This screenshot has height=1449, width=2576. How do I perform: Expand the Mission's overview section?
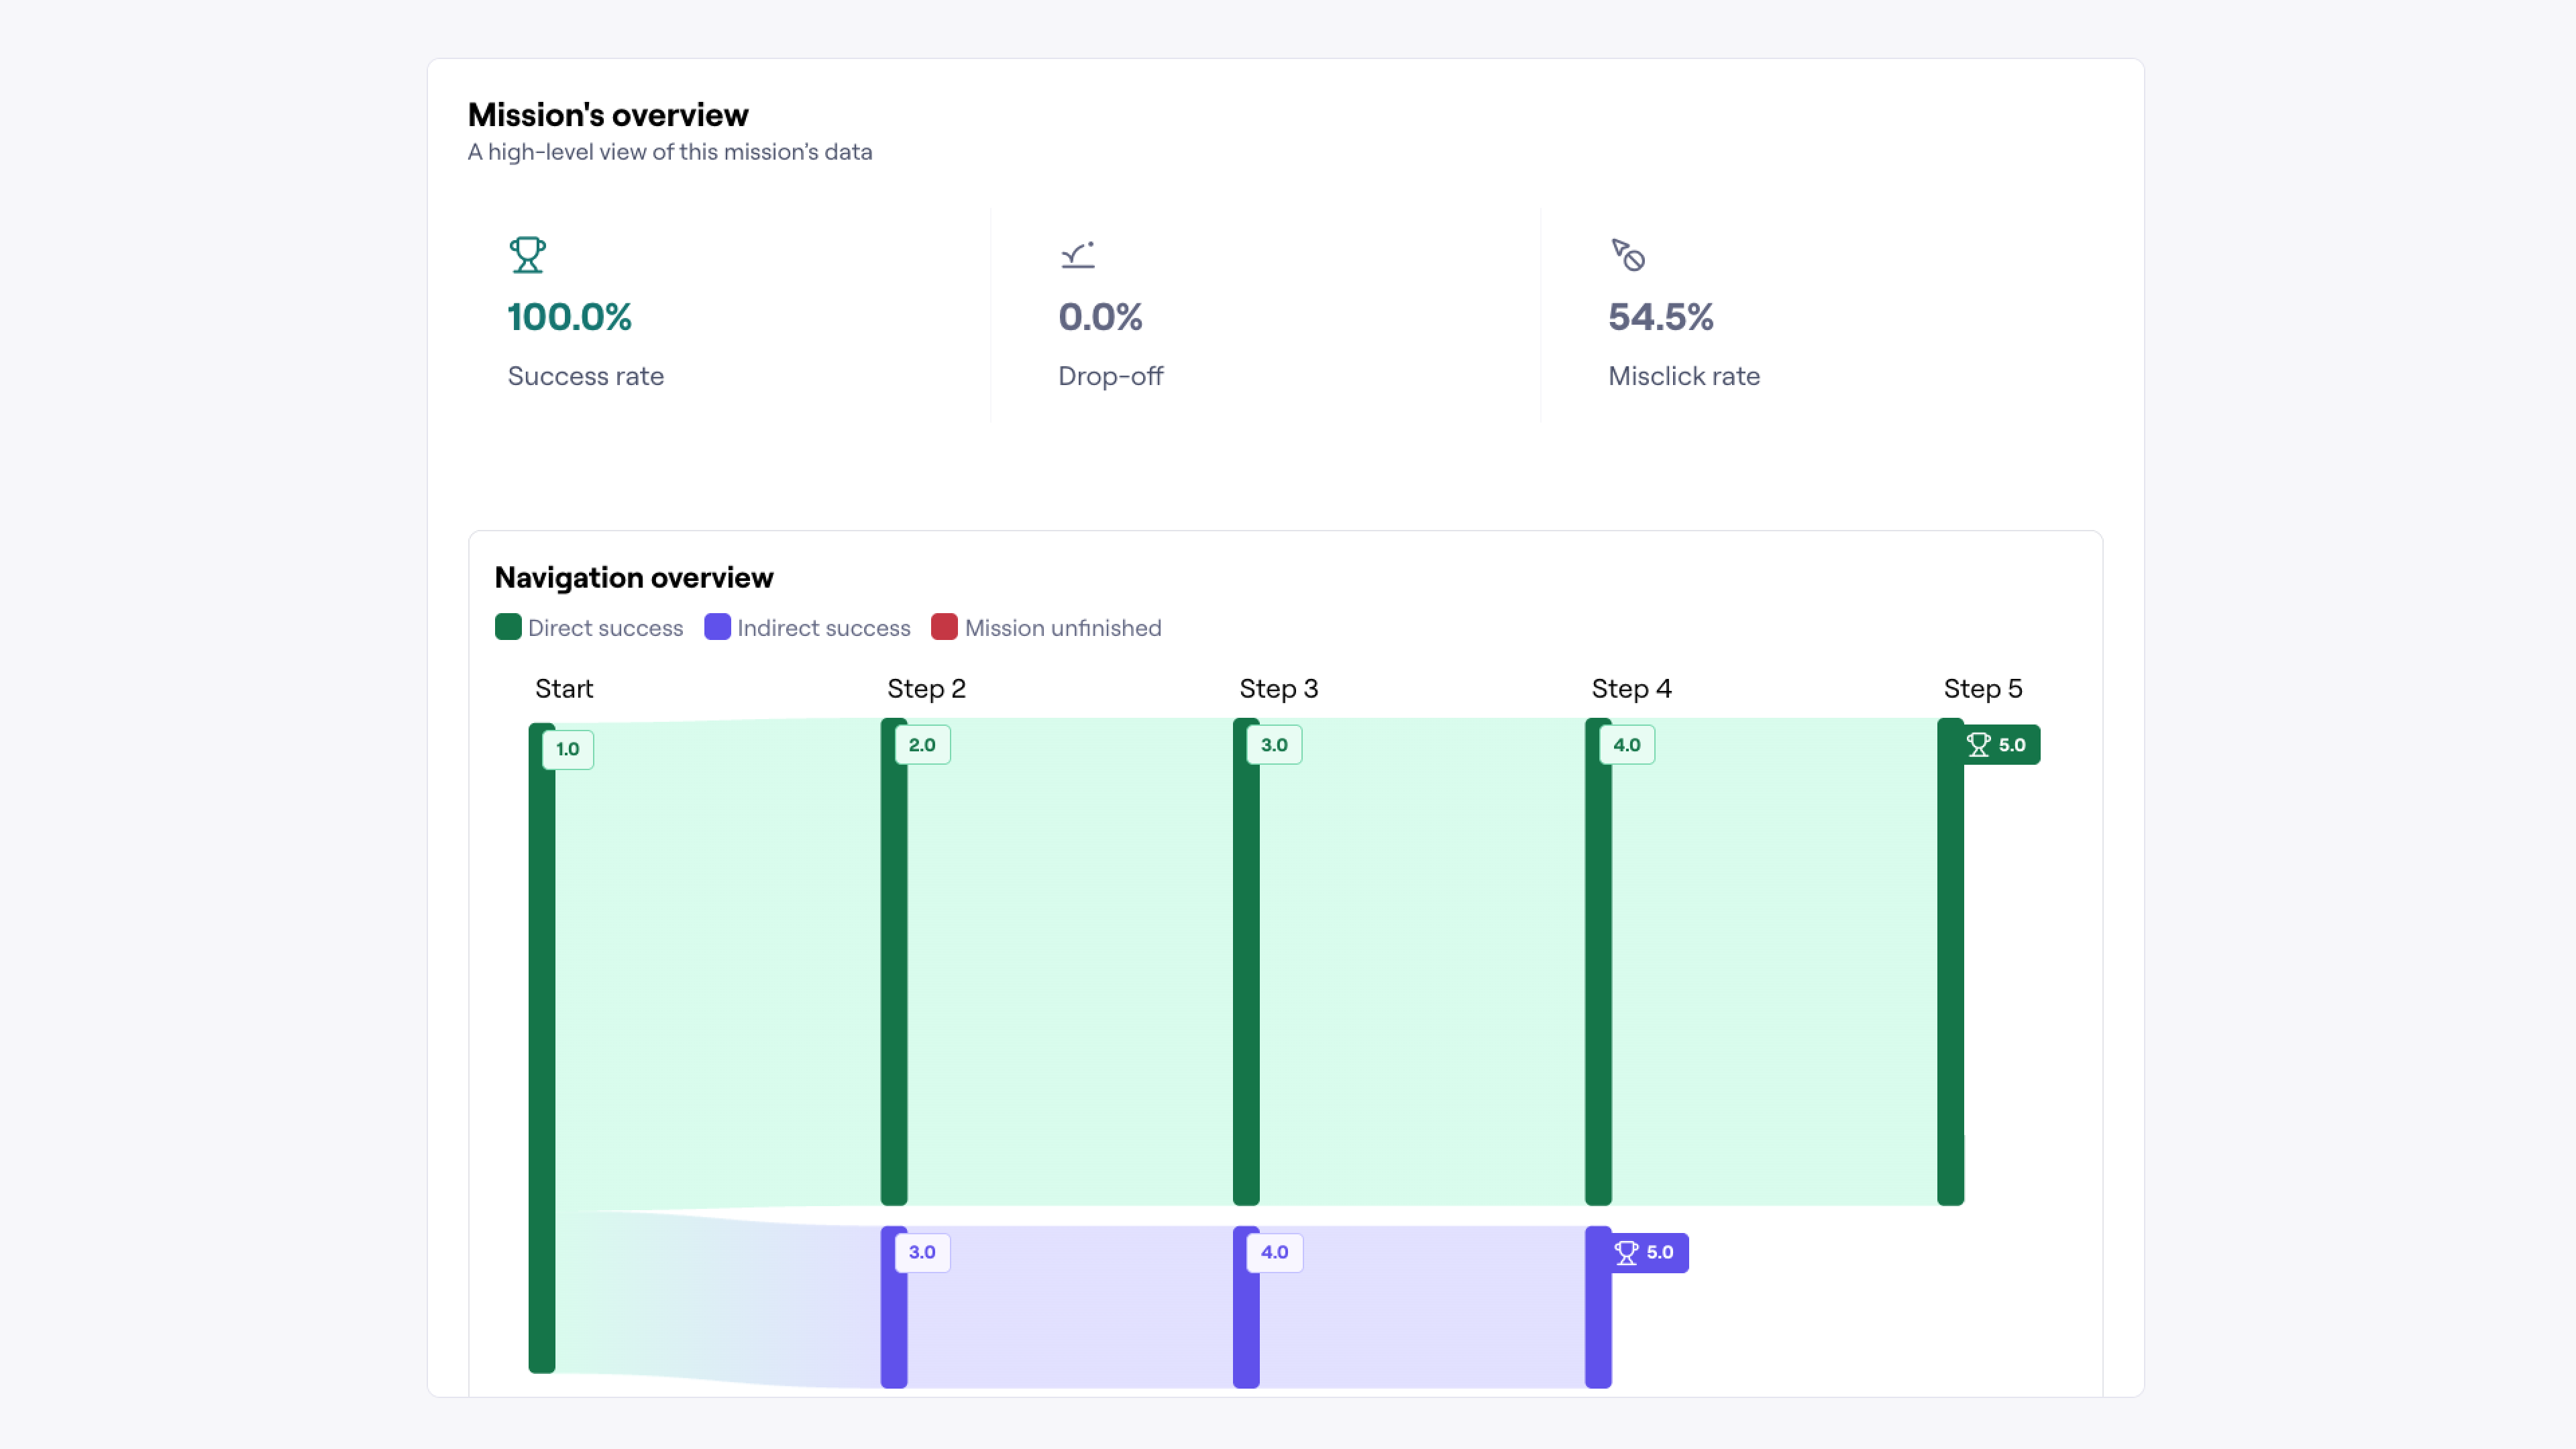(607, 114)
